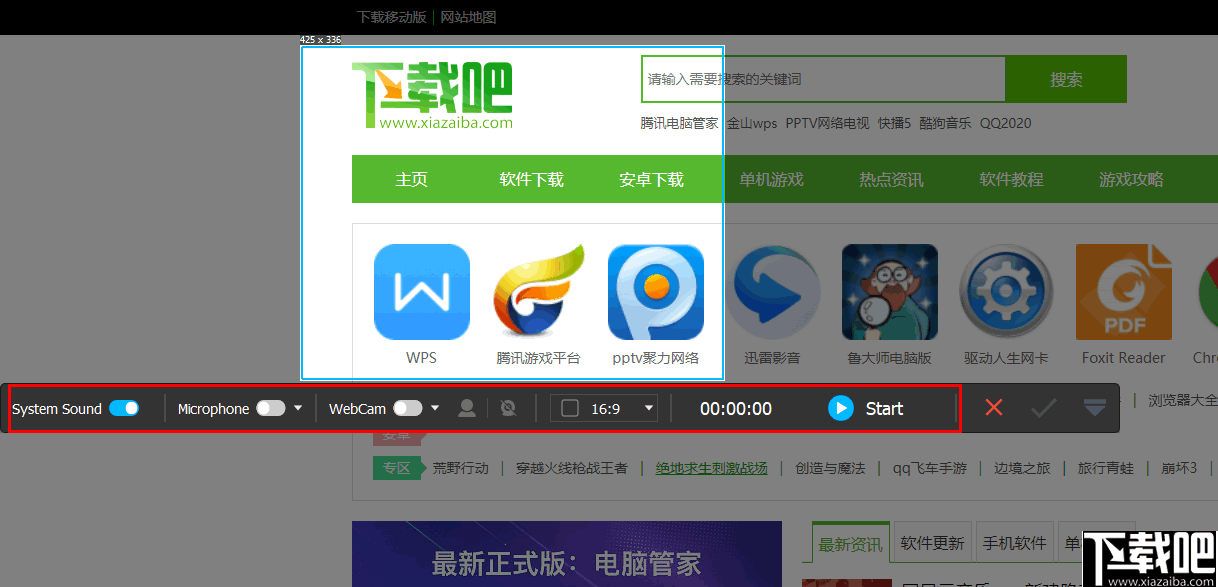Click the pptv聚力网络 app icon
Viewport: 1218px width, 587px height.
[x=655, y=292]
